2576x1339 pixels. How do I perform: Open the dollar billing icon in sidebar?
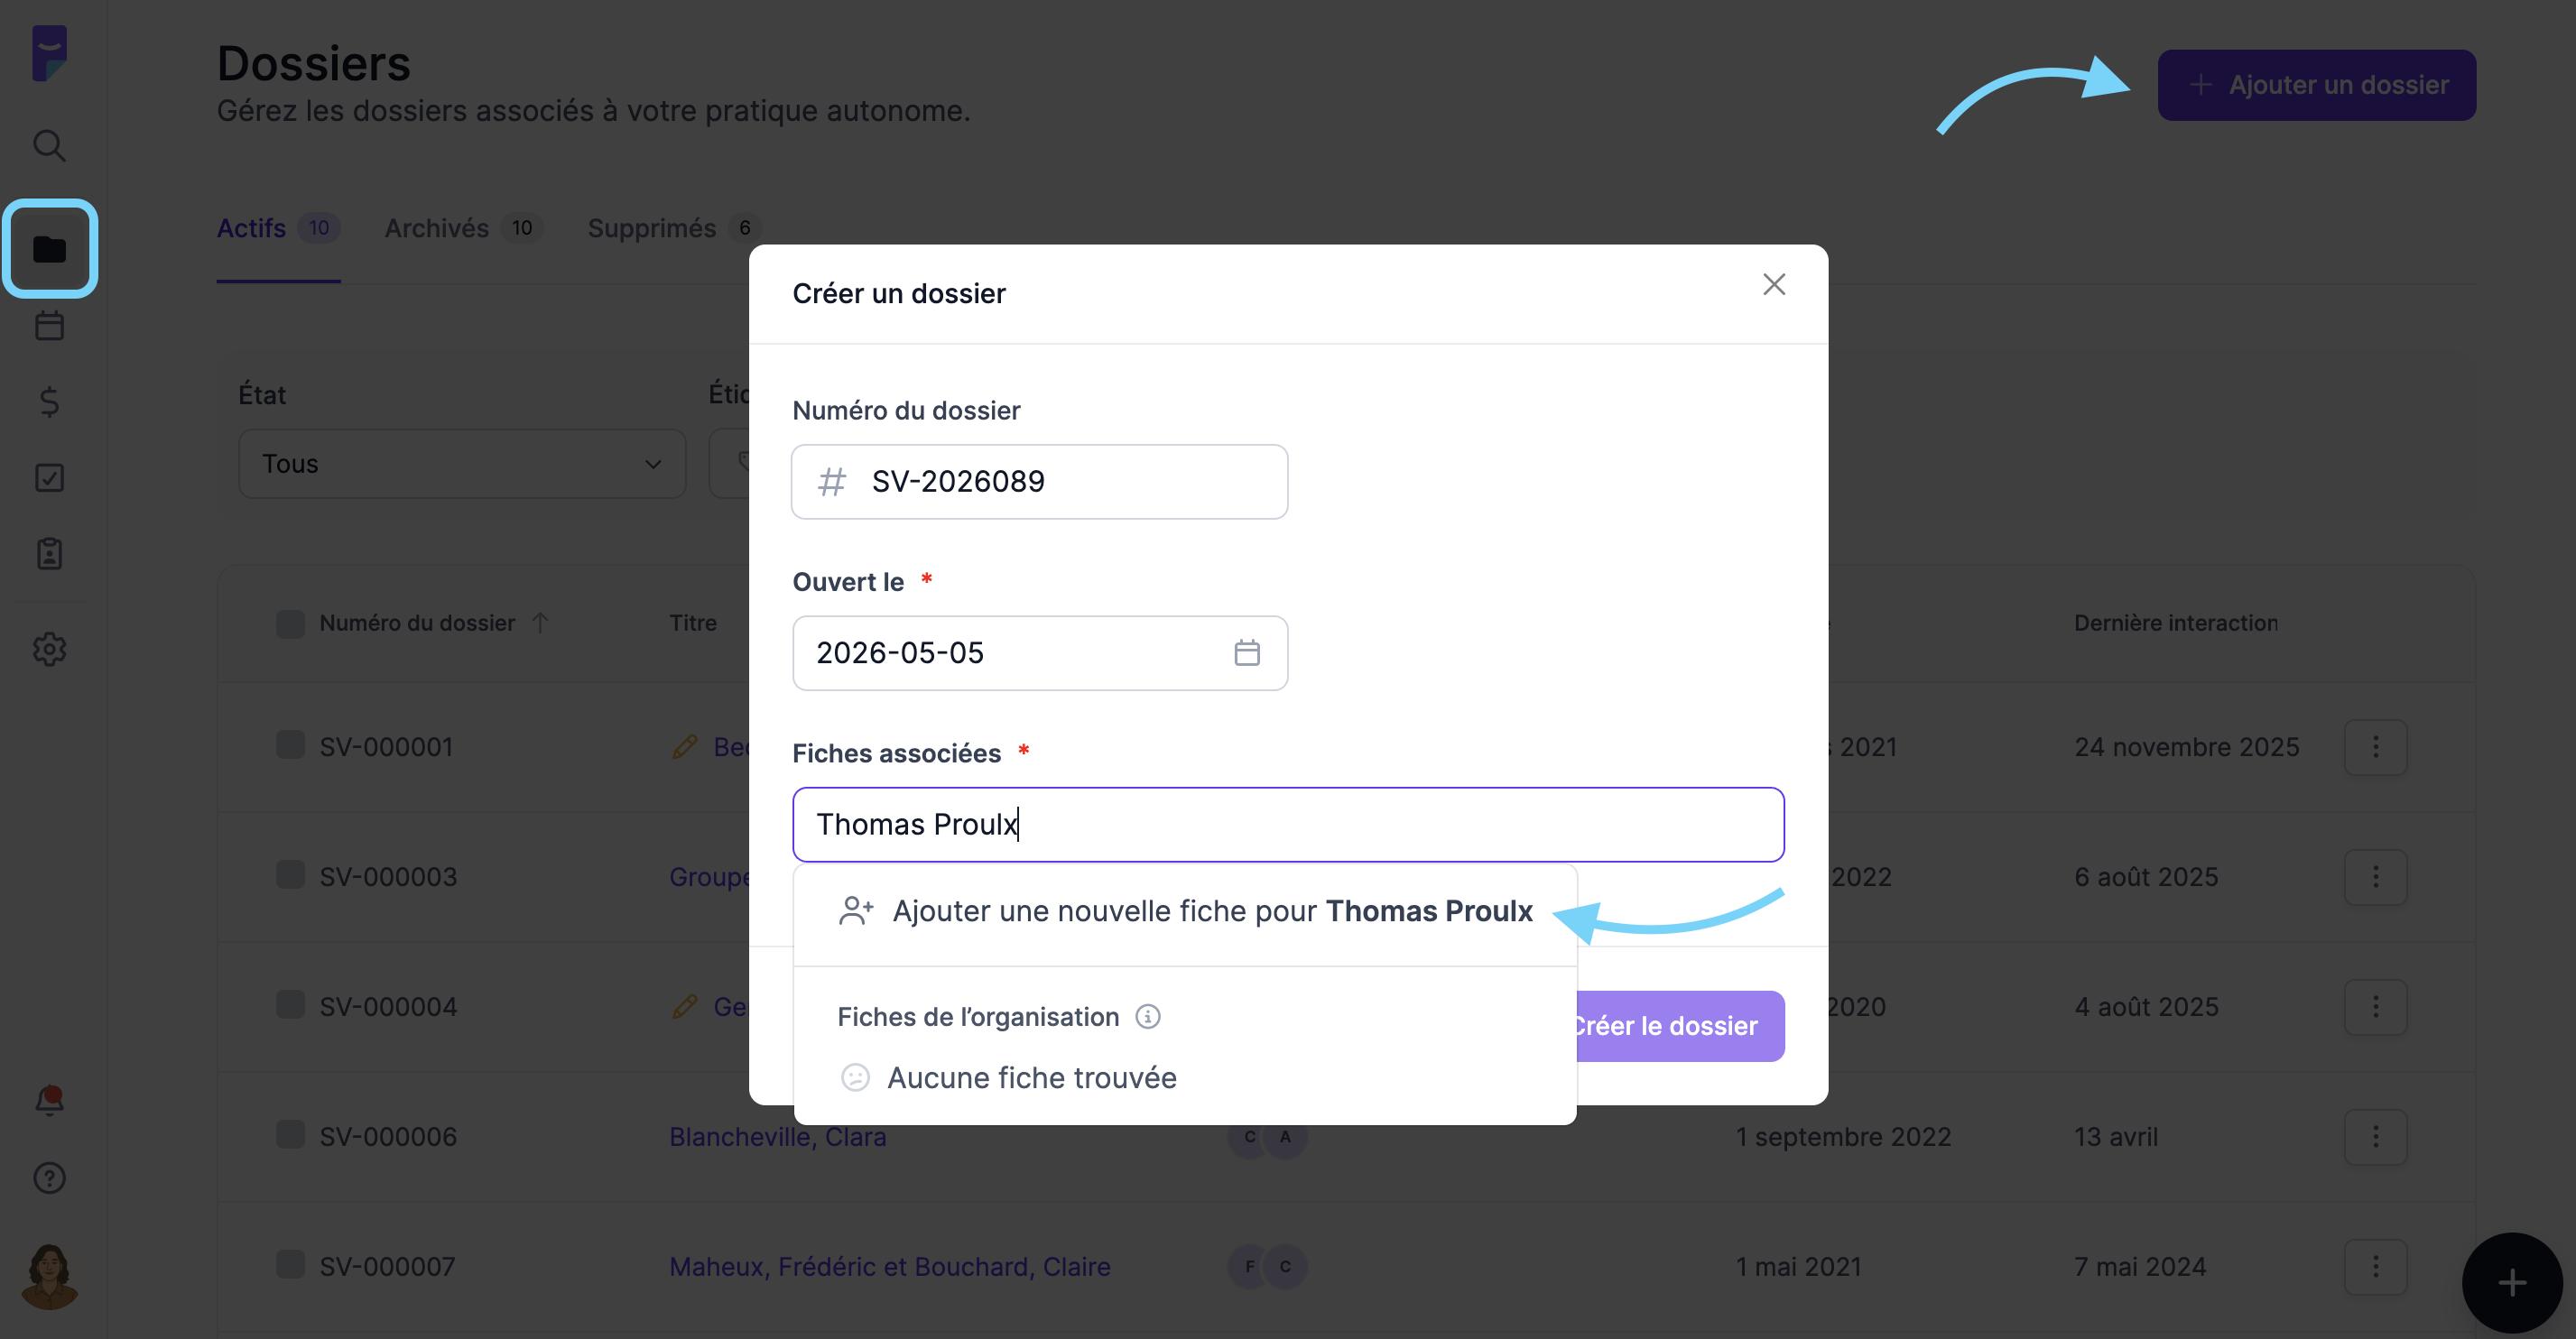point(49,402)
